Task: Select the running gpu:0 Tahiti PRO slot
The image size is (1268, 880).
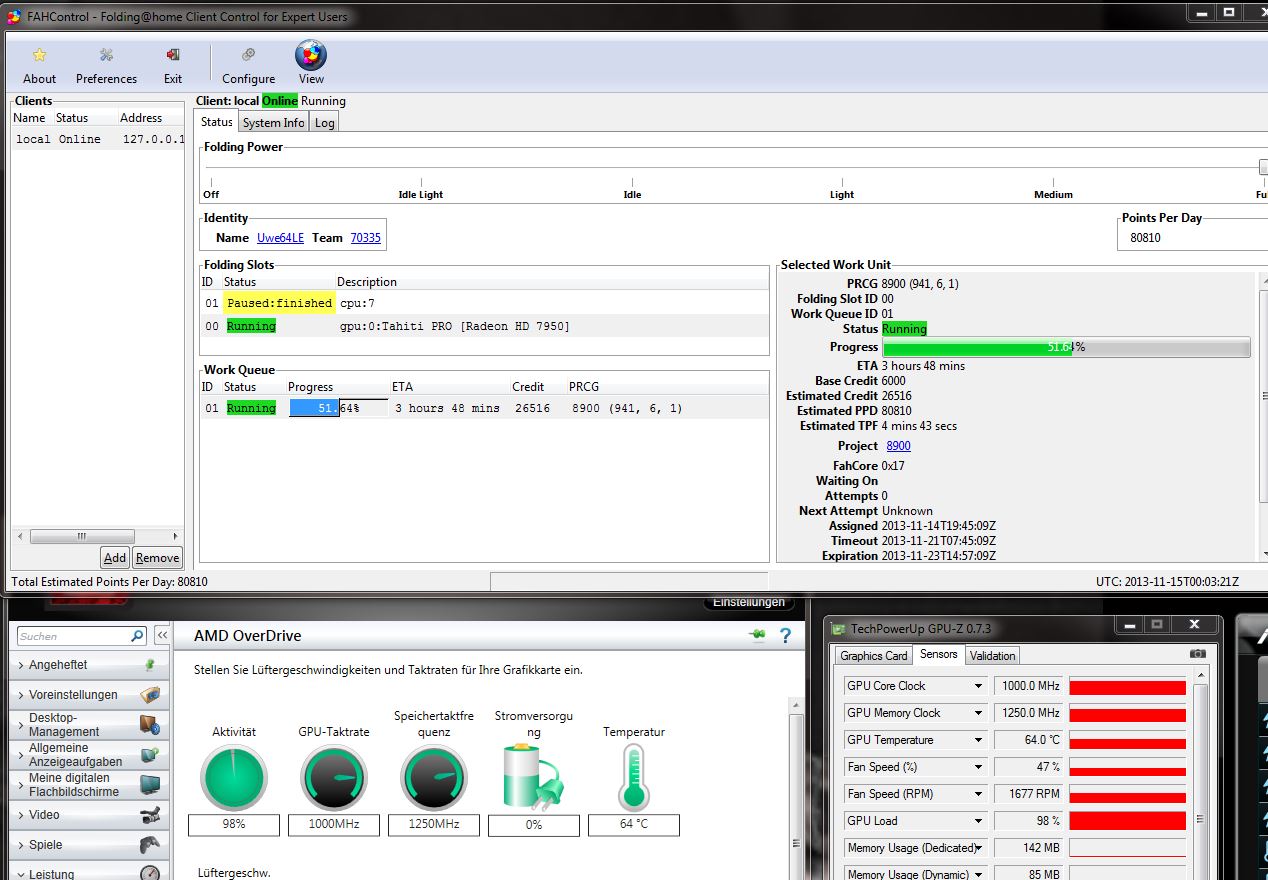Action: (484, 326)
